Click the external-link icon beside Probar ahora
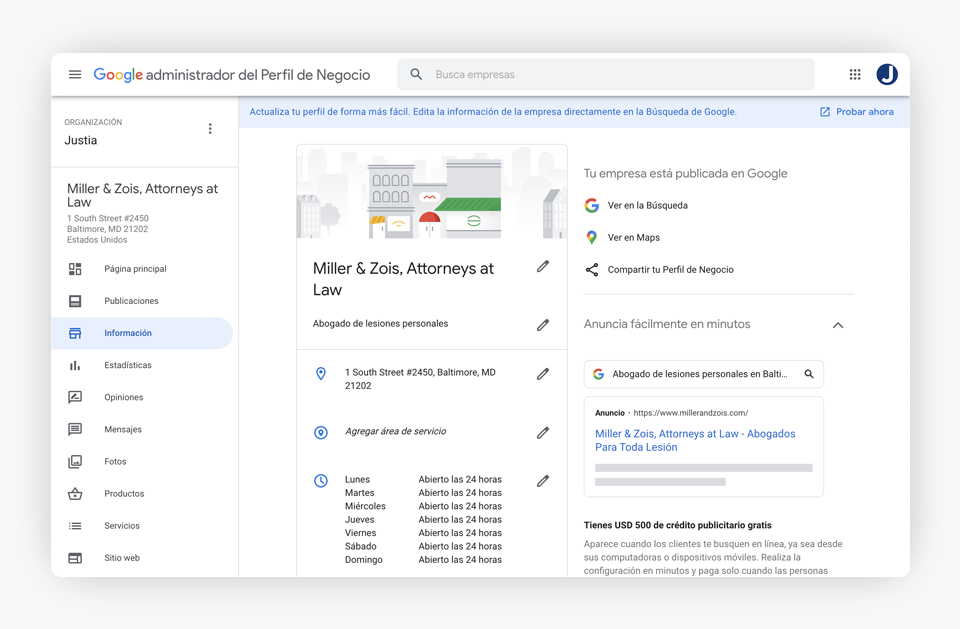960x629 pixels. tap(825, 112)
